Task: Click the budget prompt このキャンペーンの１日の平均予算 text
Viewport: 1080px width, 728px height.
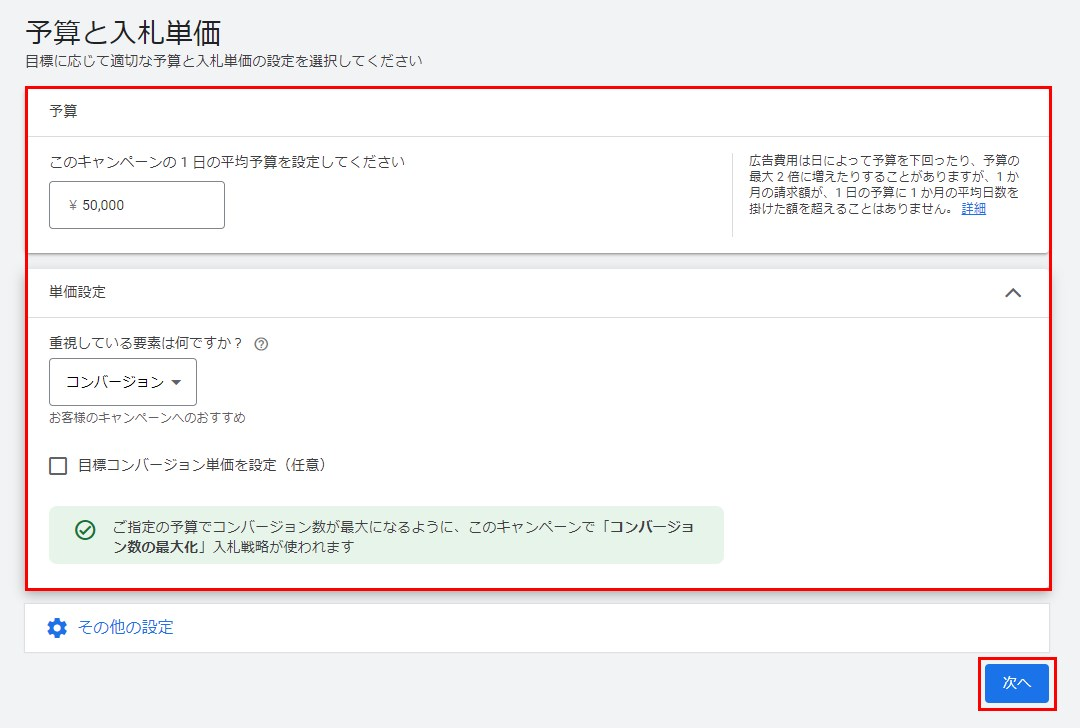Action: pyautogui.click(x=227, y=162)
